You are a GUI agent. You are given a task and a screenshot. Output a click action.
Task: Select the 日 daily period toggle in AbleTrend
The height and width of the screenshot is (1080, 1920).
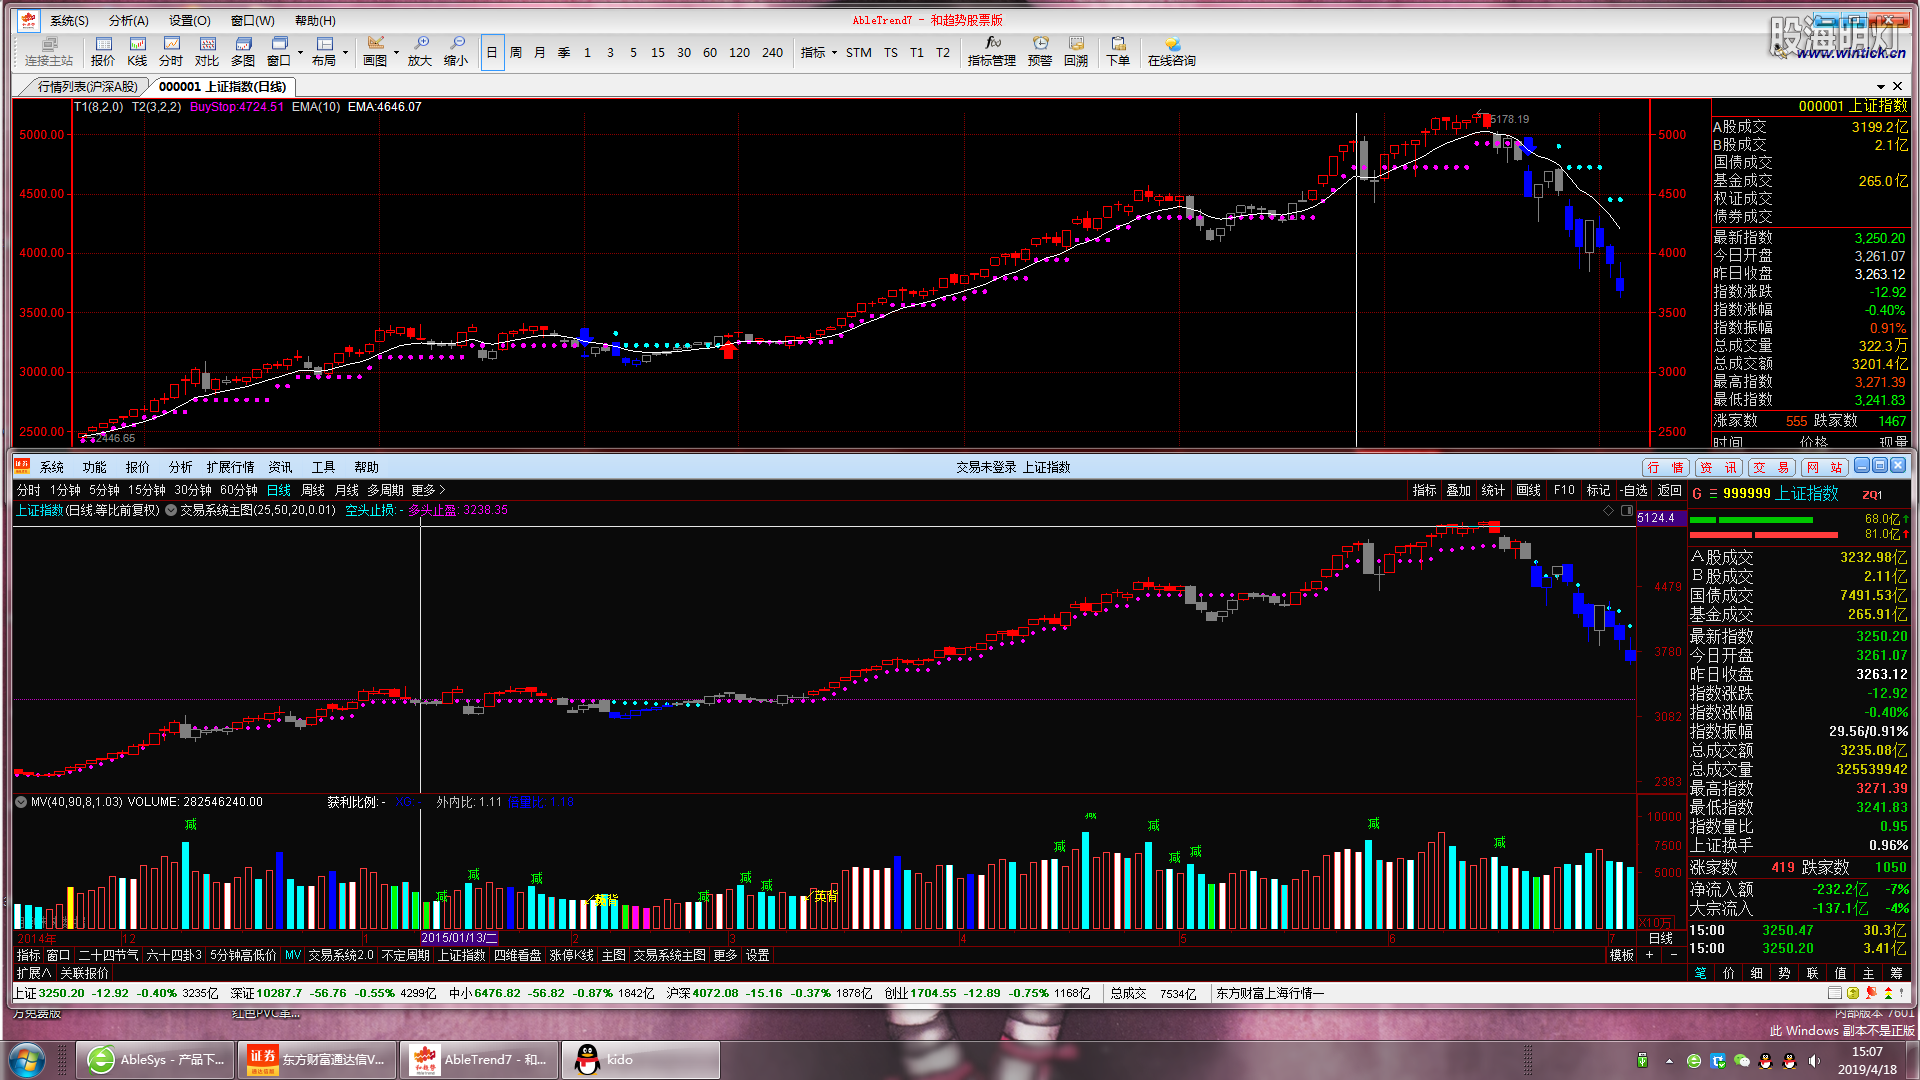point(492,52)
